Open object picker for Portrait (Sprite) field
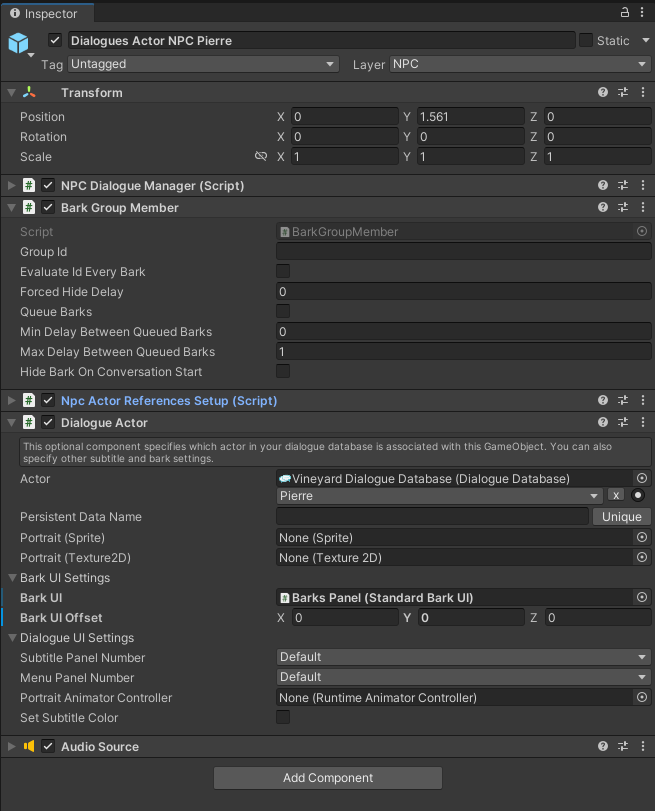The height and width of the screenshot is (811, 655). tap(642, 537)
